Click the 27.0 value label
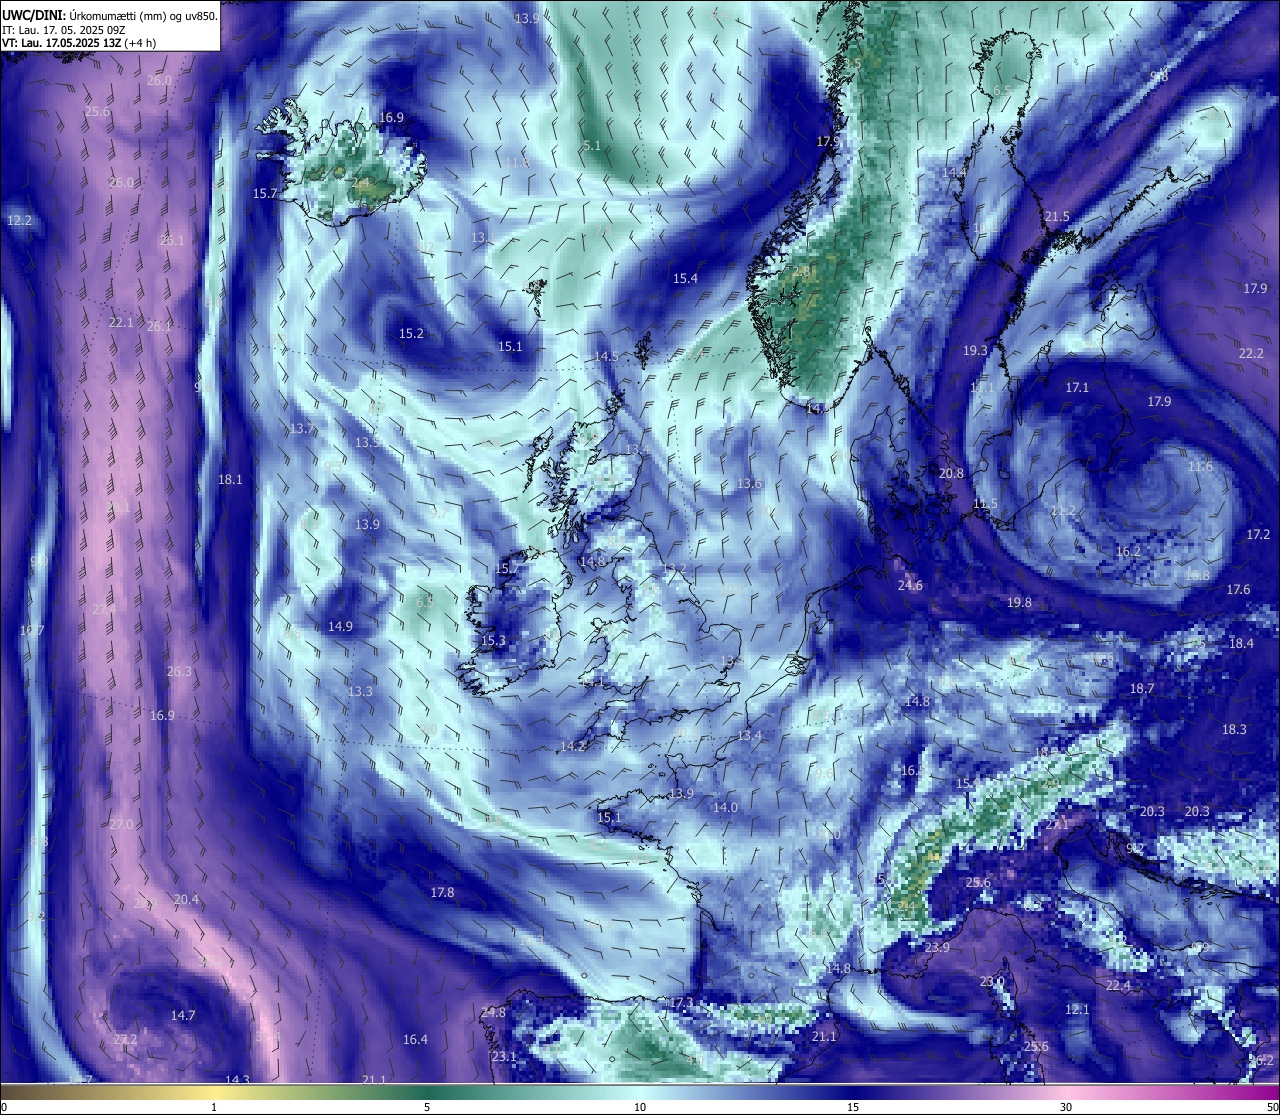This screenshot has width=1280, height=1115. point(121,824)
